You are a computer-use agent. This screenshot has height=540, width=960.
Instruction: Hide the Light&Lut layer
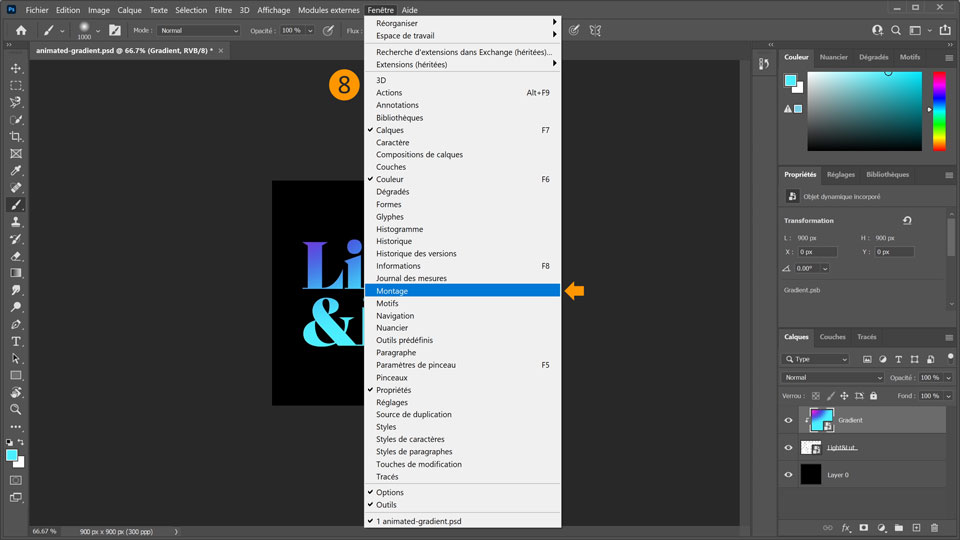pos(789,448)
